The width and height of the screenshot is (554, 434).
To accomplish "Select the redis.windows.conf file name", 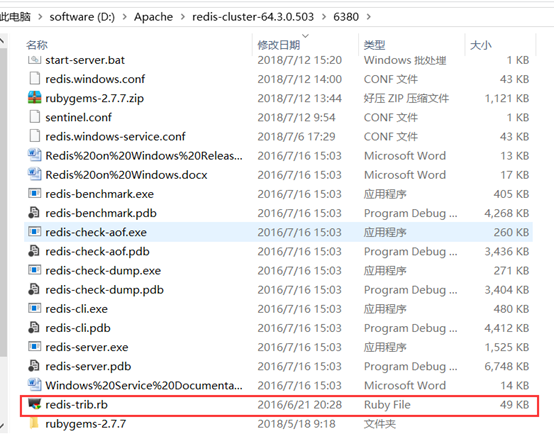I will 95,79.
